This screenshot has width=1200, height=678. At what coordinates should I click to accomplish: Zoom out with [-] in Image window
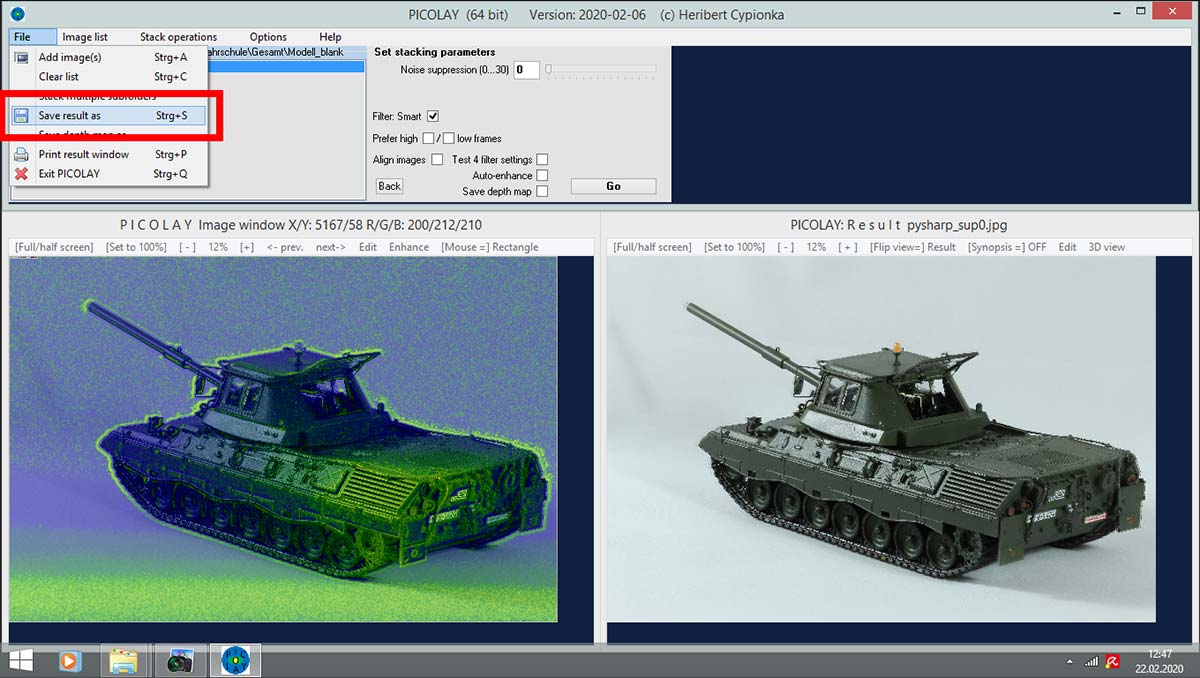(x=187, y=247)
